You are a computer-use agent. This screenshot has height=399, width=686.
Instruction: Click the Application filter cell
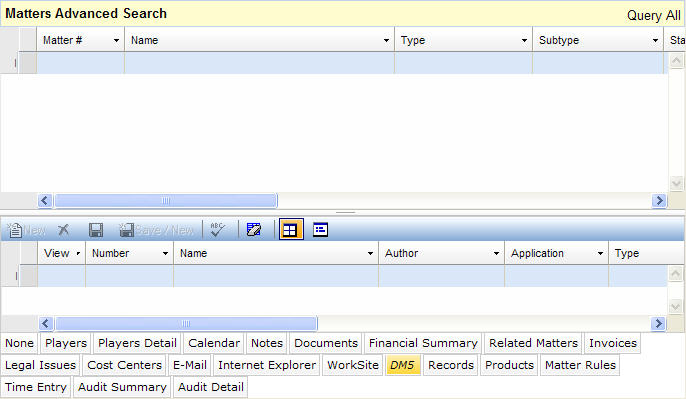coord(556,276)
